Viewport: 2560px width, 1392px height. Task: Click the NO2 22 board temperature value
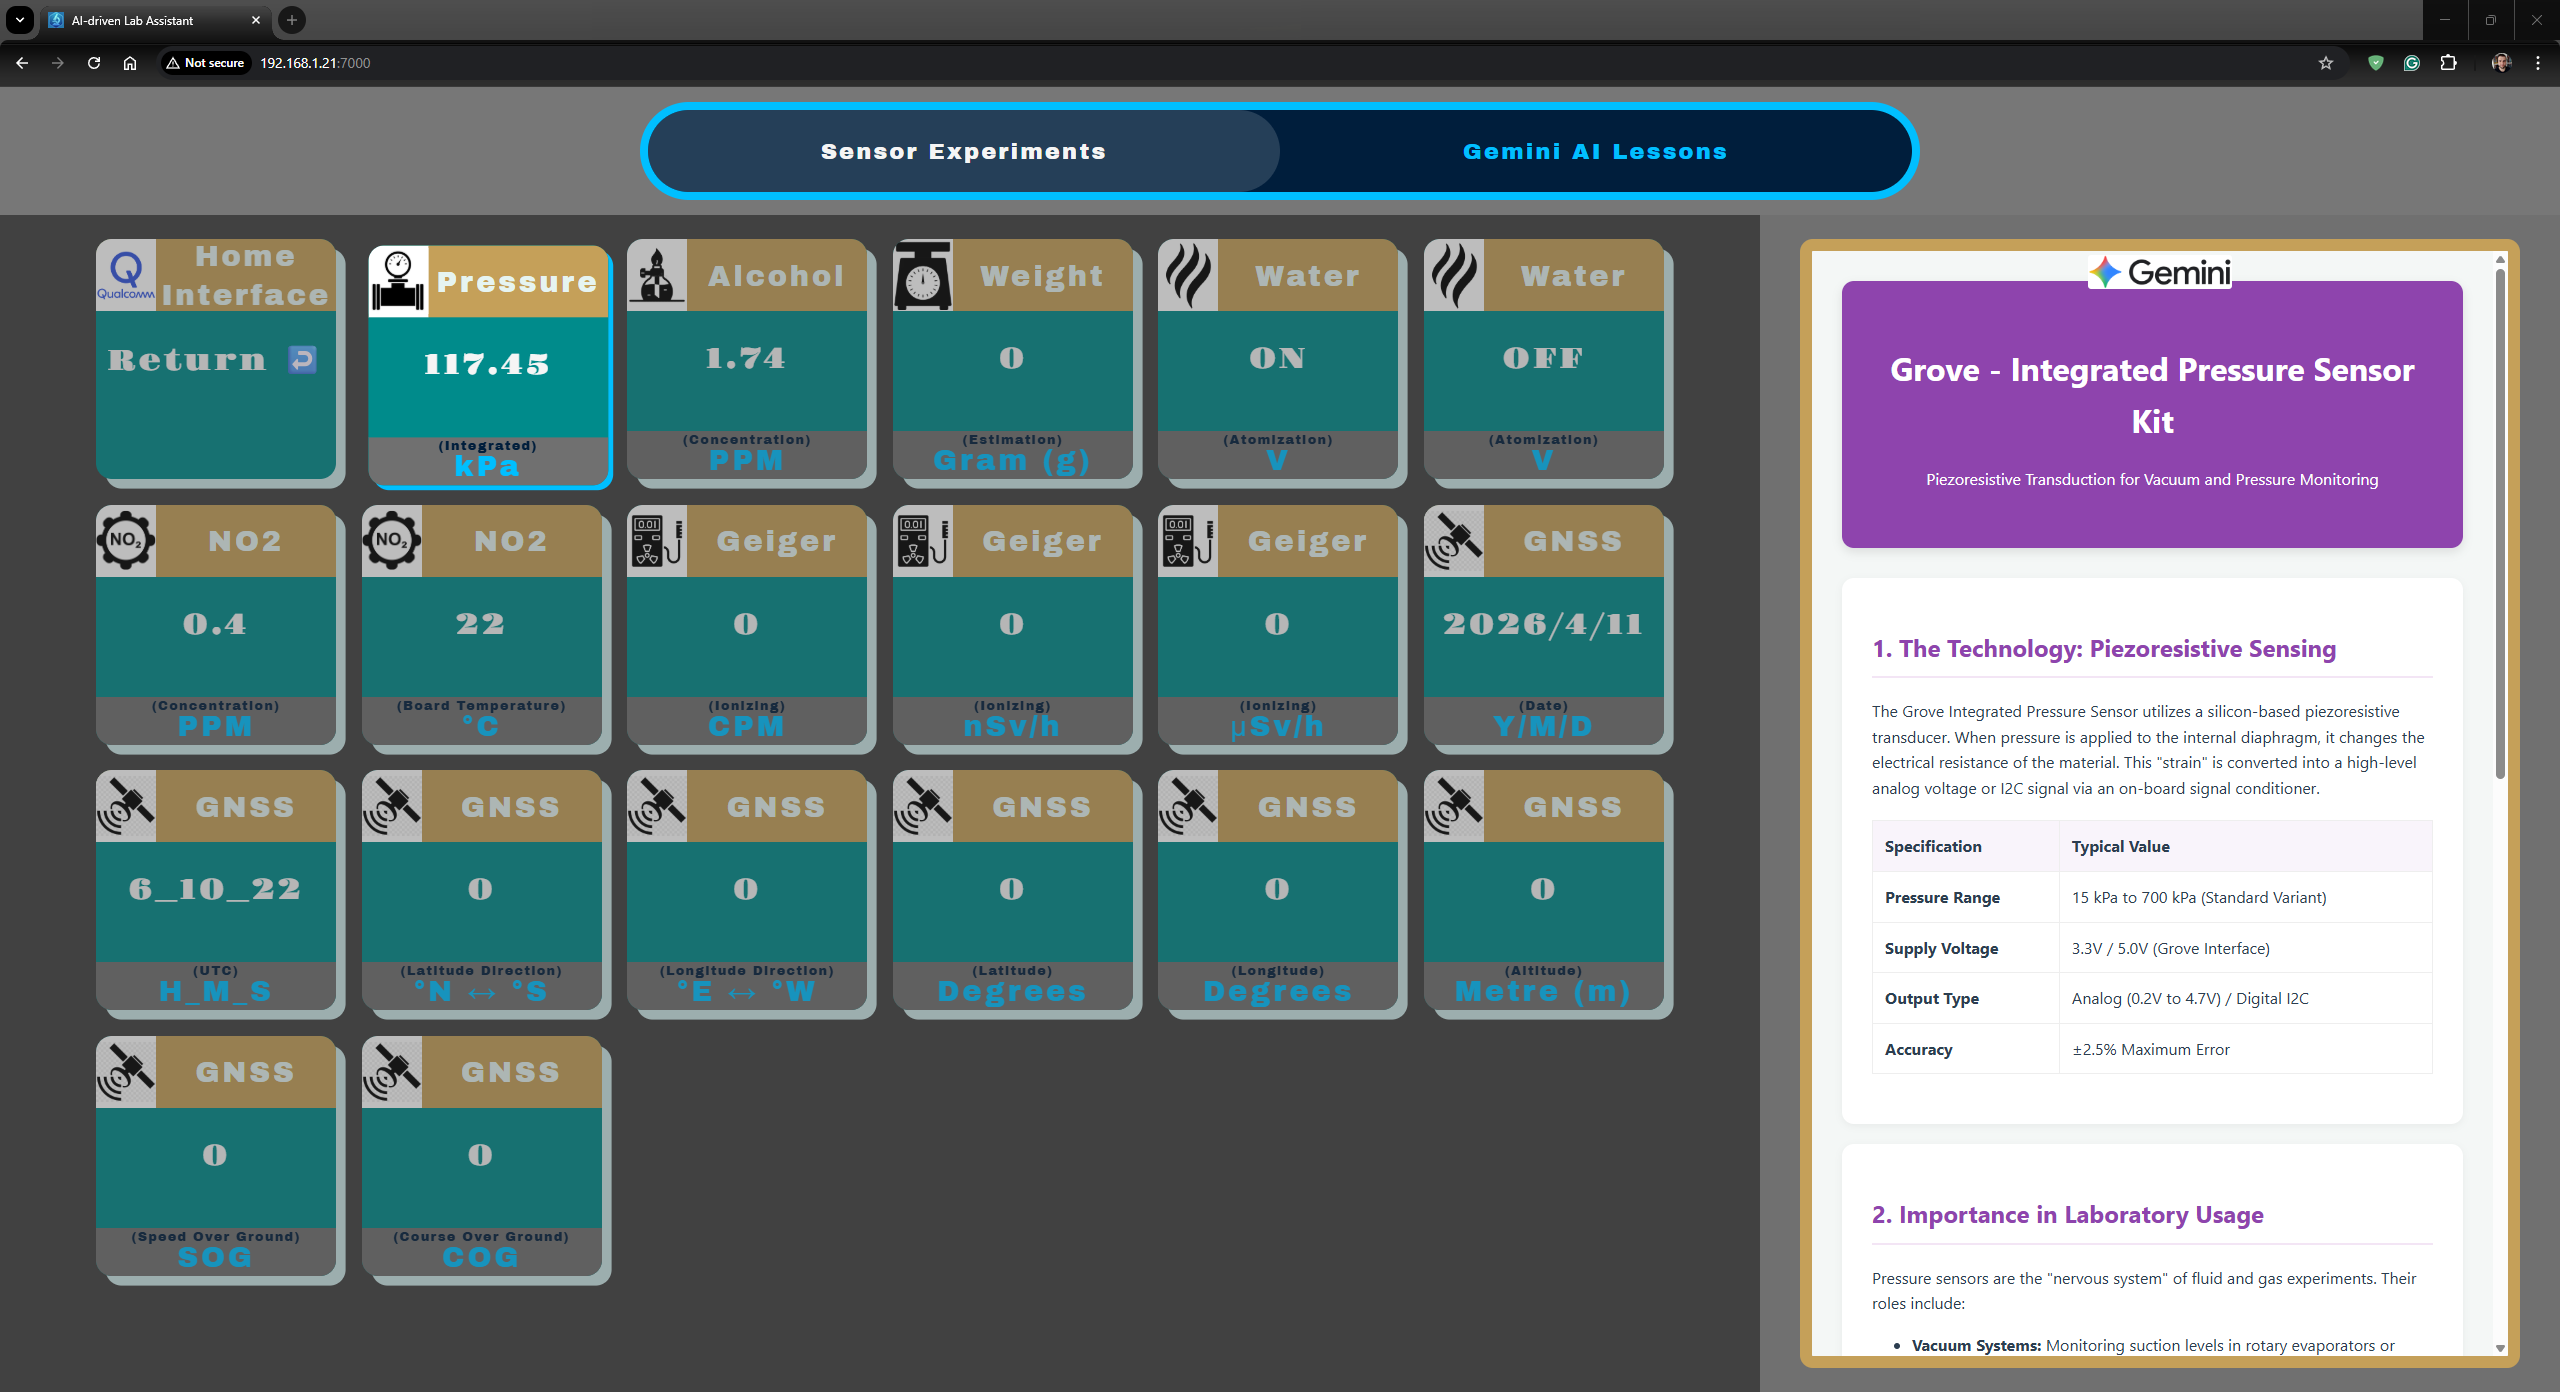click(x=480, y=624)
